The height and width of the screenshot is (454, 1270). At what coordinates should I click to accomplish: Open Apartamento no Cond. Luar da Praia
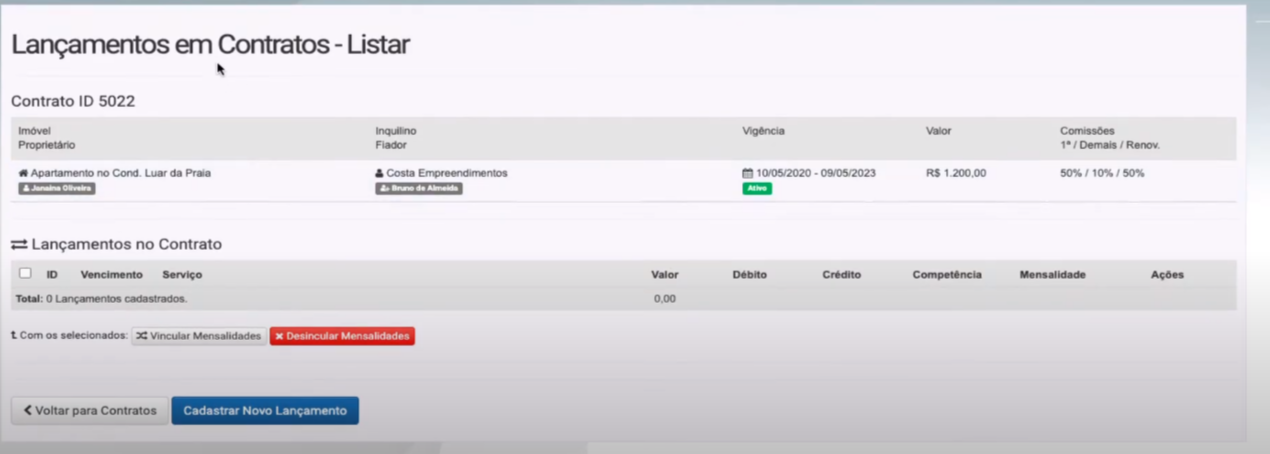coord(120,173)
